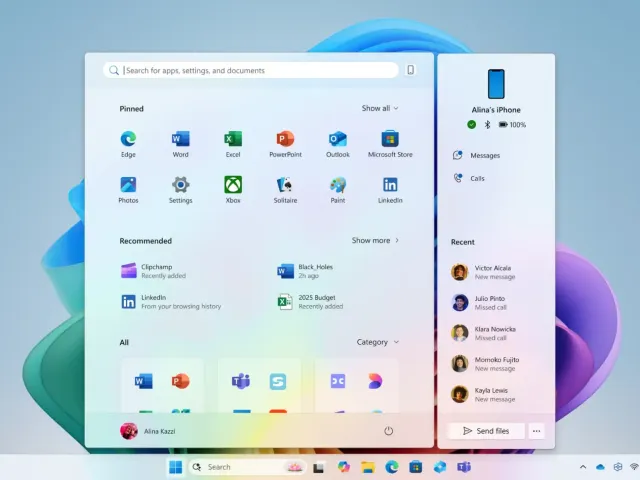The width and height of the screenshot is (640, 480).
Task: Open the Black_Holes Word document
Action: 305,271
